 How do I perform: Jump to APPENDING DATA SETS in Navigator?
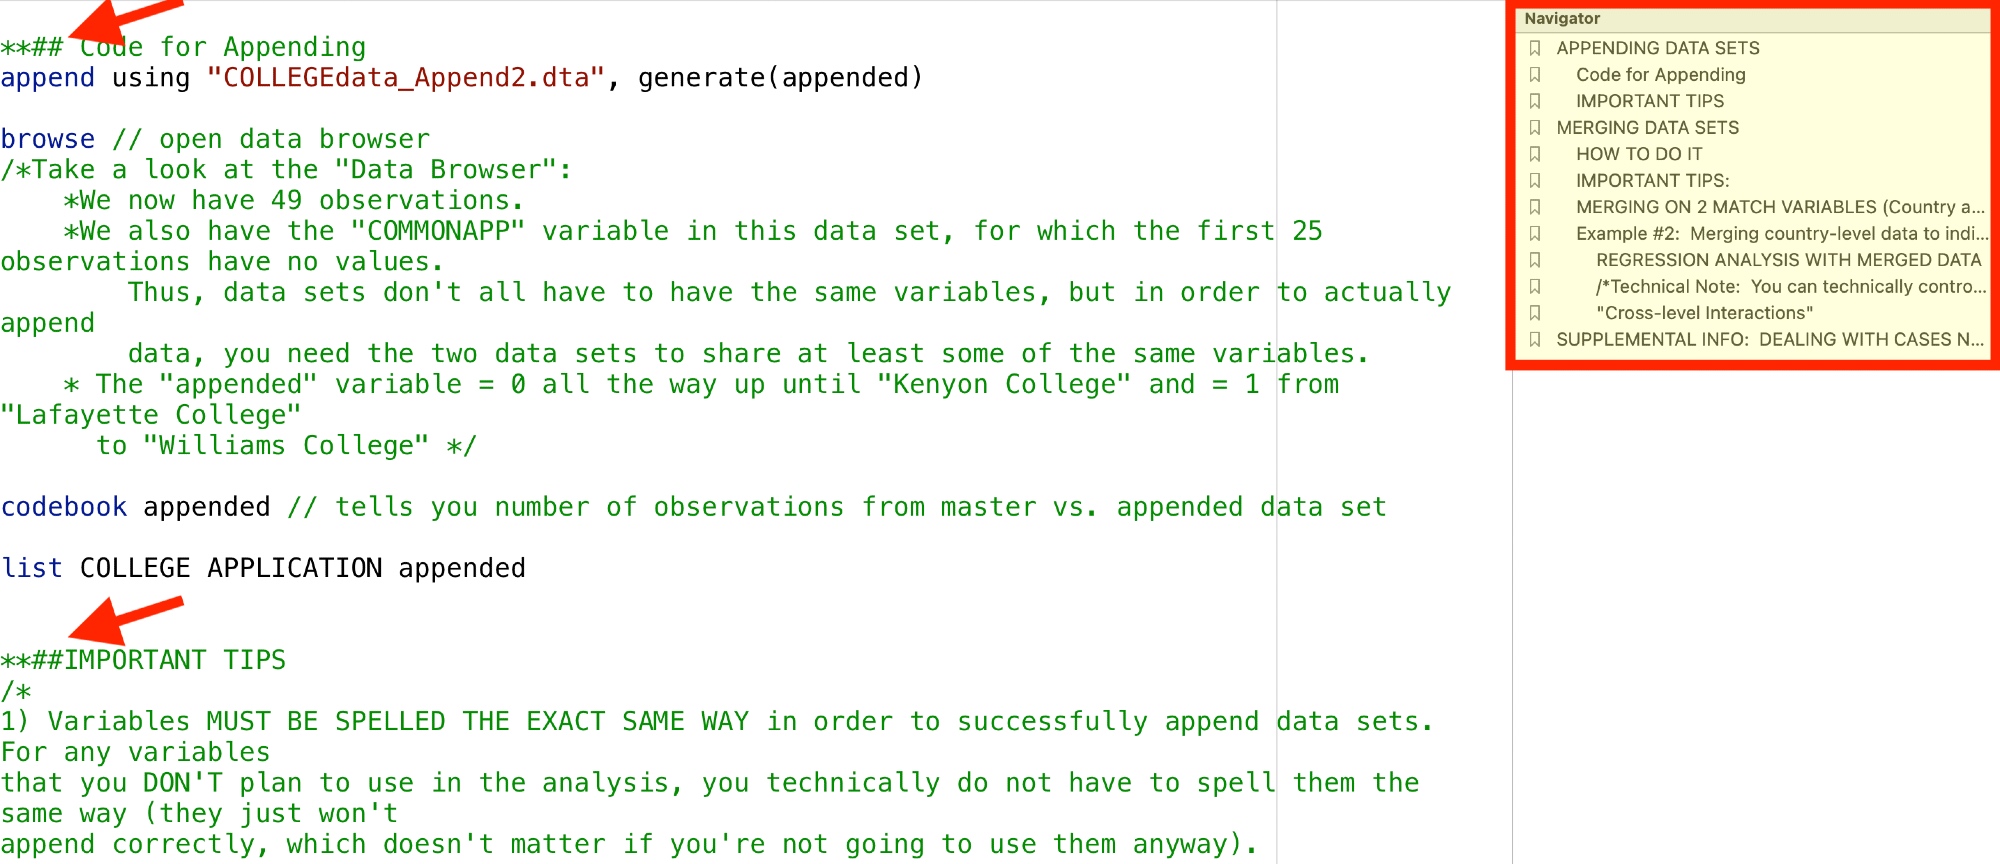[1657, 48]
